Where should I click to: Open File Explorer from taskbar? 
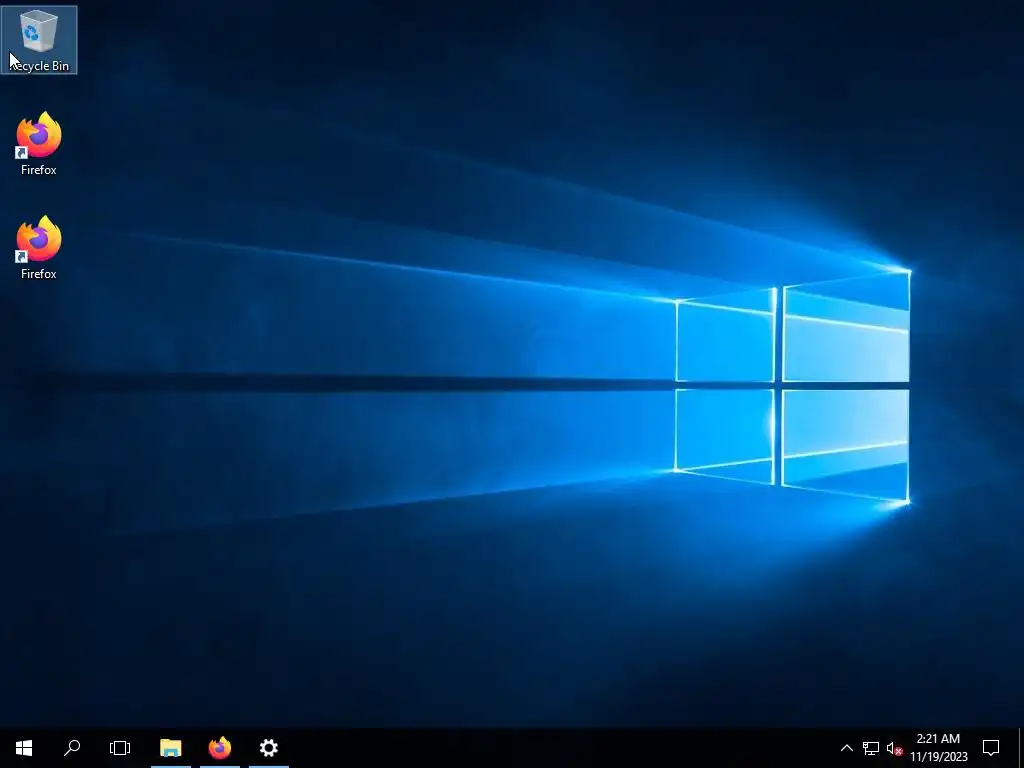[170, 748]
